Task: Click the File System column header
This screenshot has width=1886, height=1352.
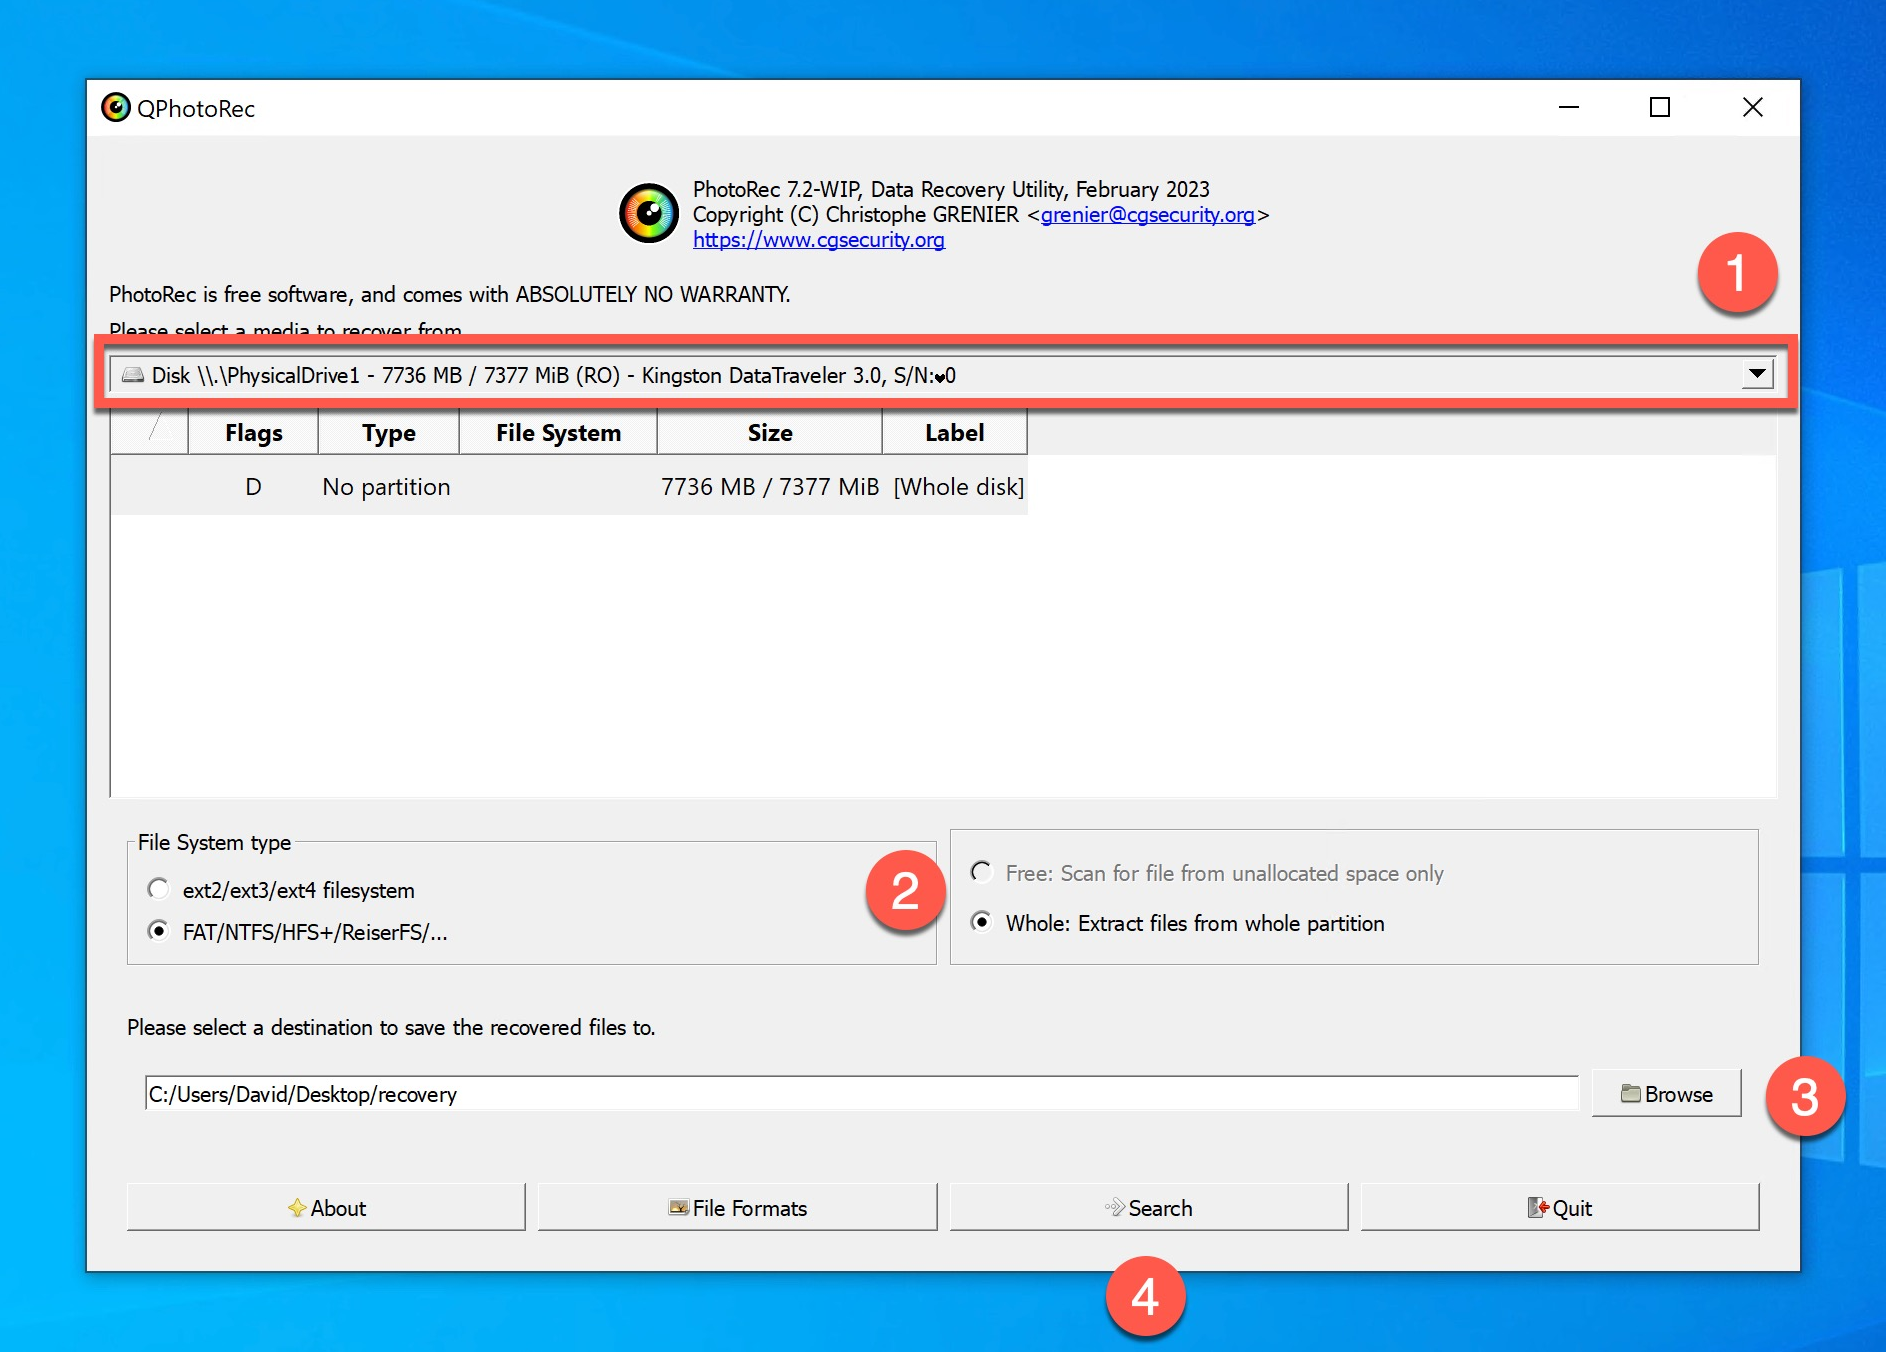Action: (x=557, y=432)
